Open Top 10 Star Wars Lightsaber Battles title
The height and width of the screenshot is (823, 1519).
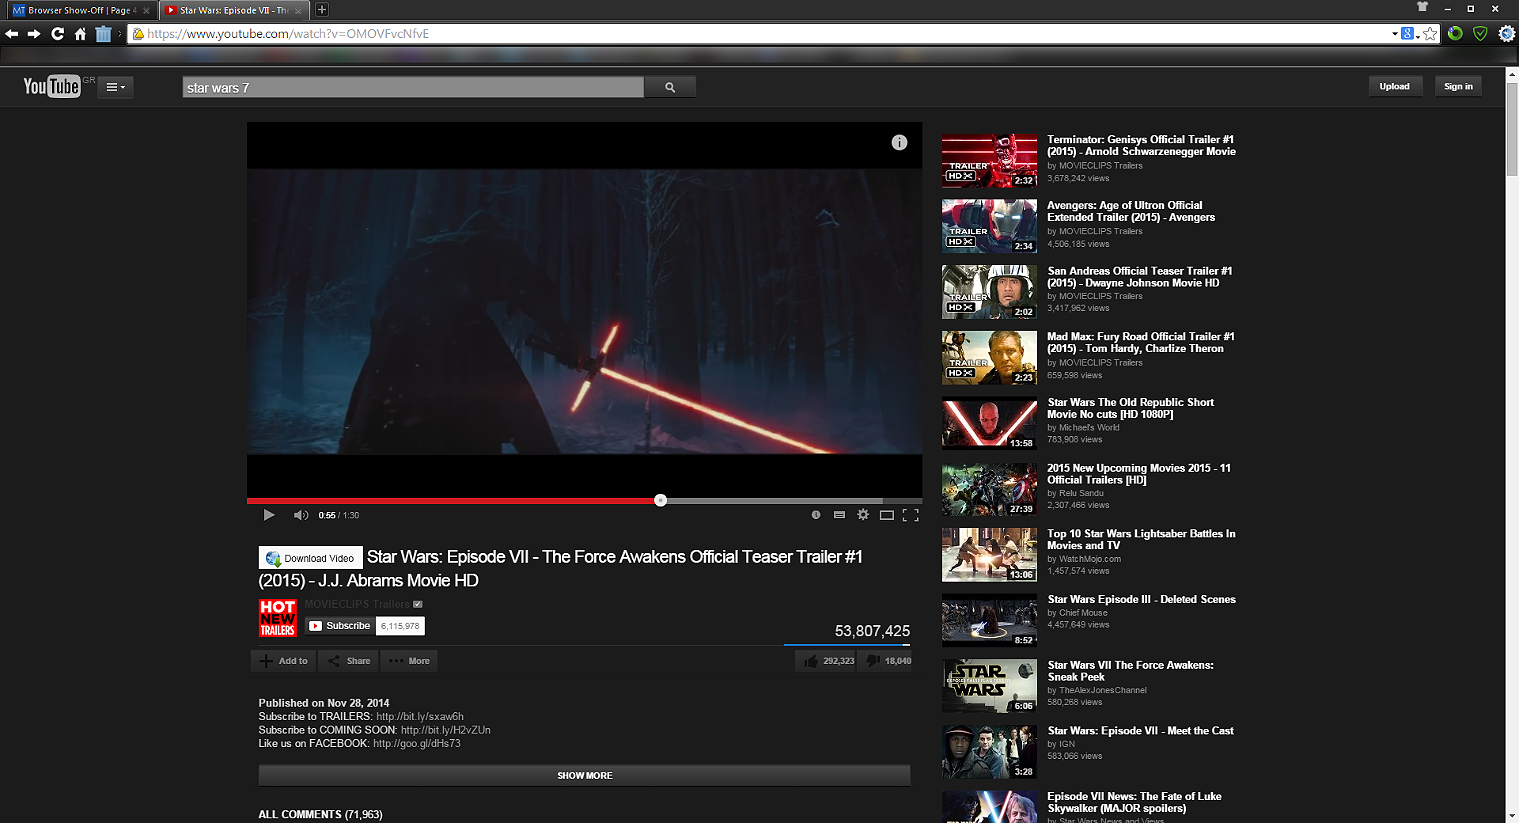[1141, 540]
